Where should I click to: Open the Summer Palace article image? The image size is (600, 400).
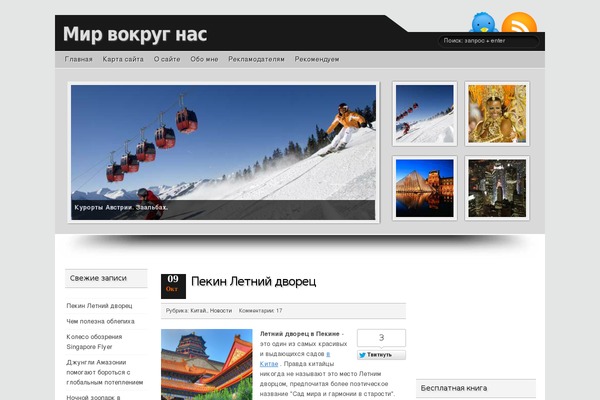(207, 364)
